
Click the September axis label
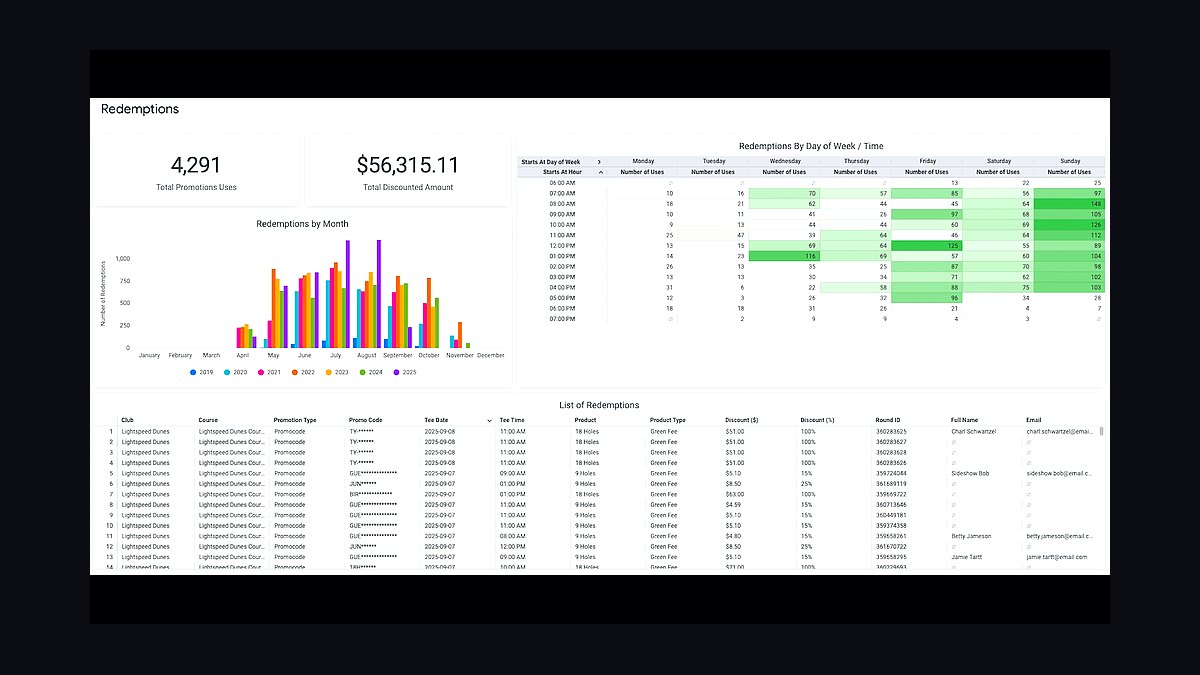pyautogui.click(x=397, y=355)
